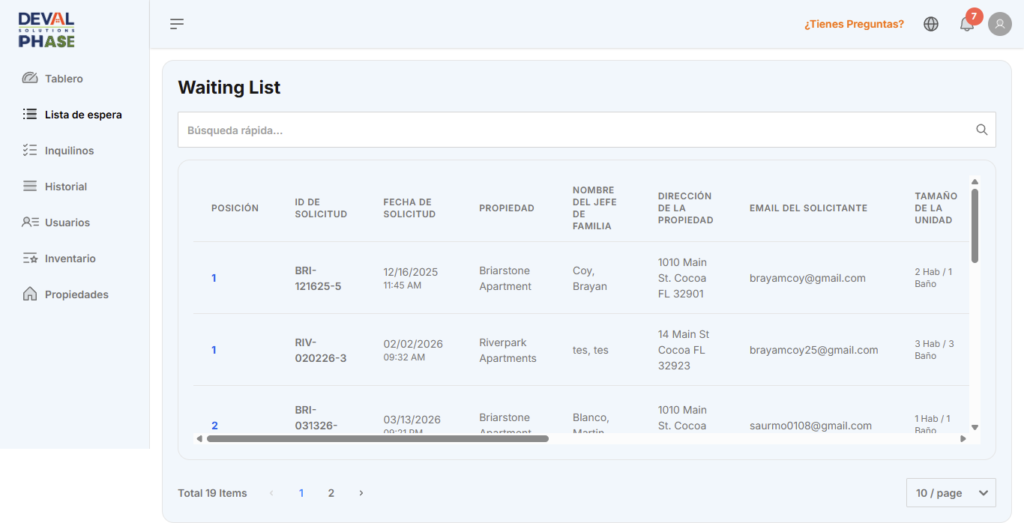Open position link for BRI-121625-5 row
Screen dimensions: 1024x523
coord(214,278)
